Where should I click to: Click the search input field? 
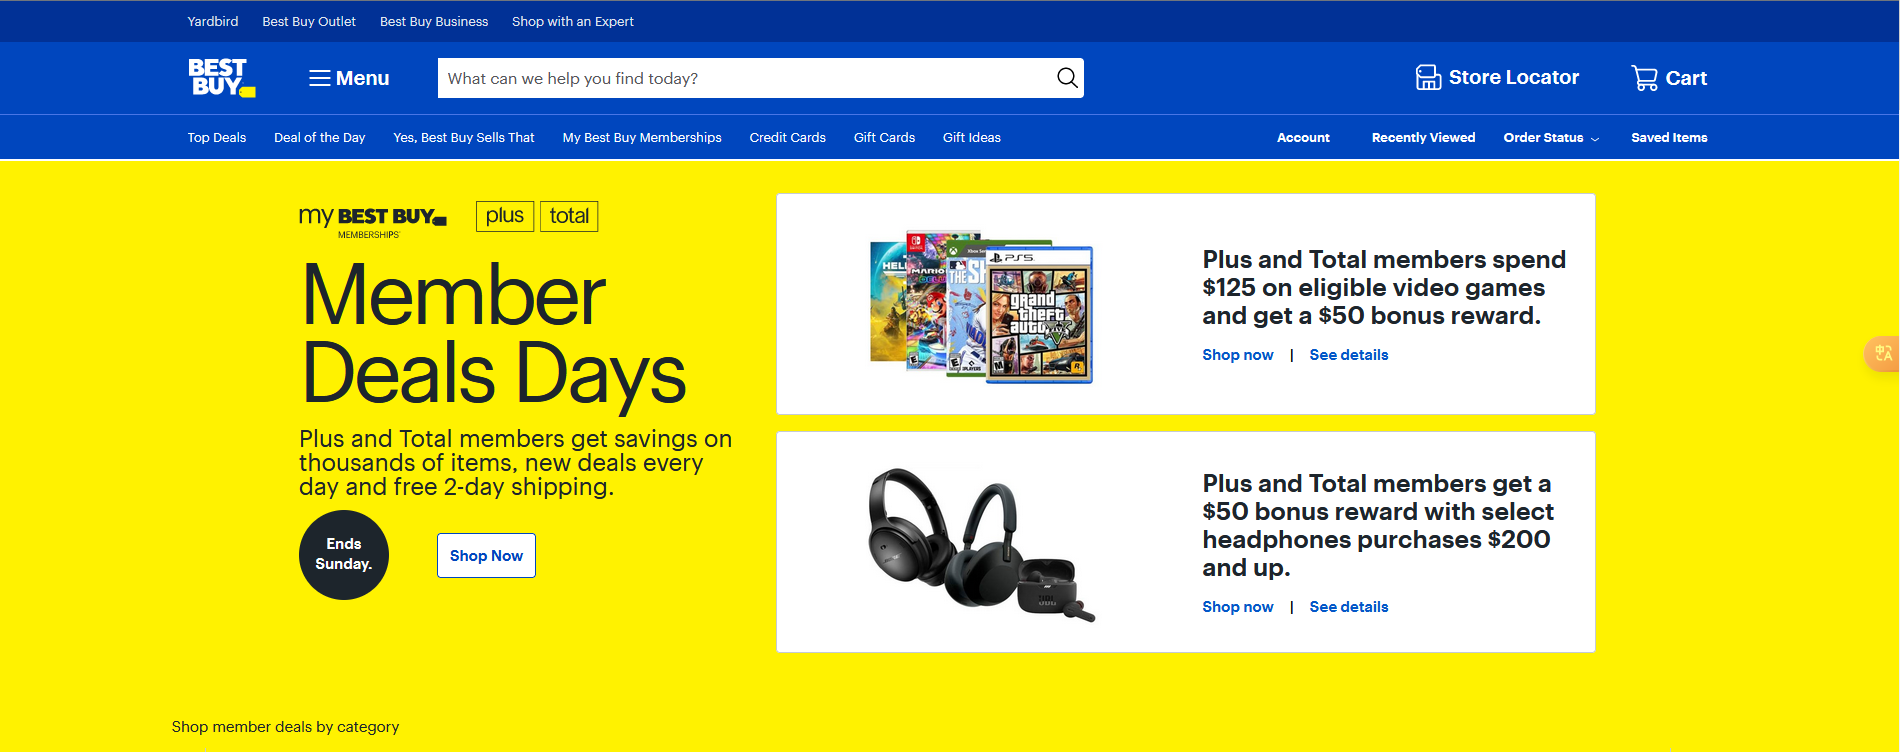pyautogui.click(x=746, y=78)
